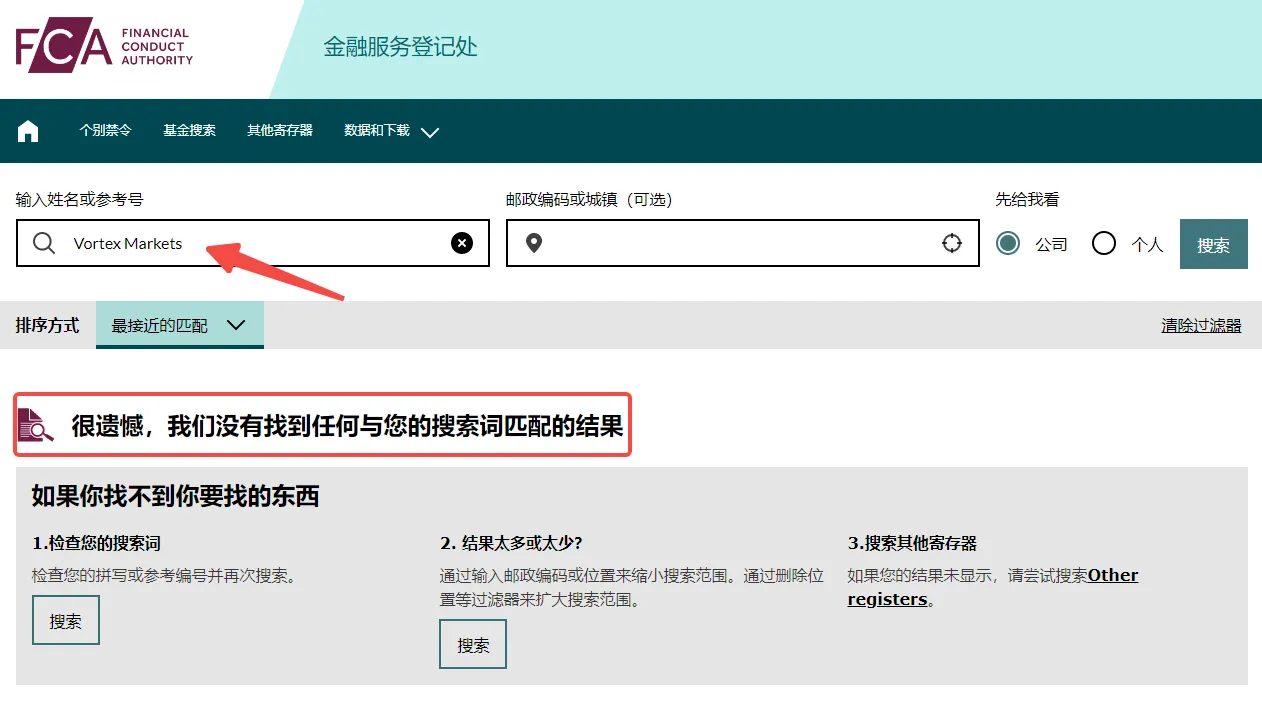Click 清除过滤器 link

coord(1201,325)
